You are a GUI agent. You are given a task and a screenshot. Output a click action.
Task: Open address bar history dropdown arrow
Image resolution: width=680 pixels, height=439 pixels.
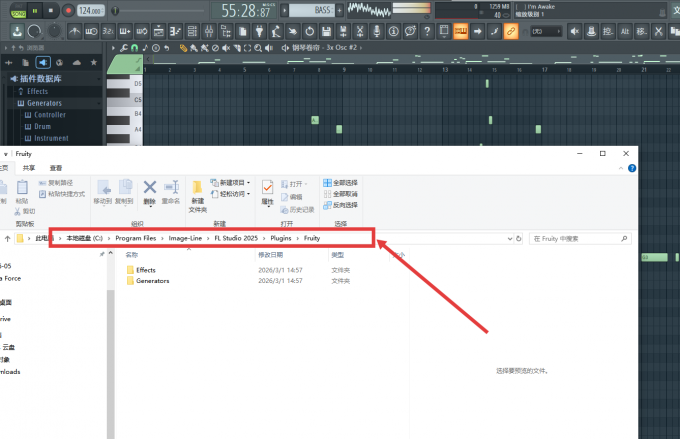(510, 239)
